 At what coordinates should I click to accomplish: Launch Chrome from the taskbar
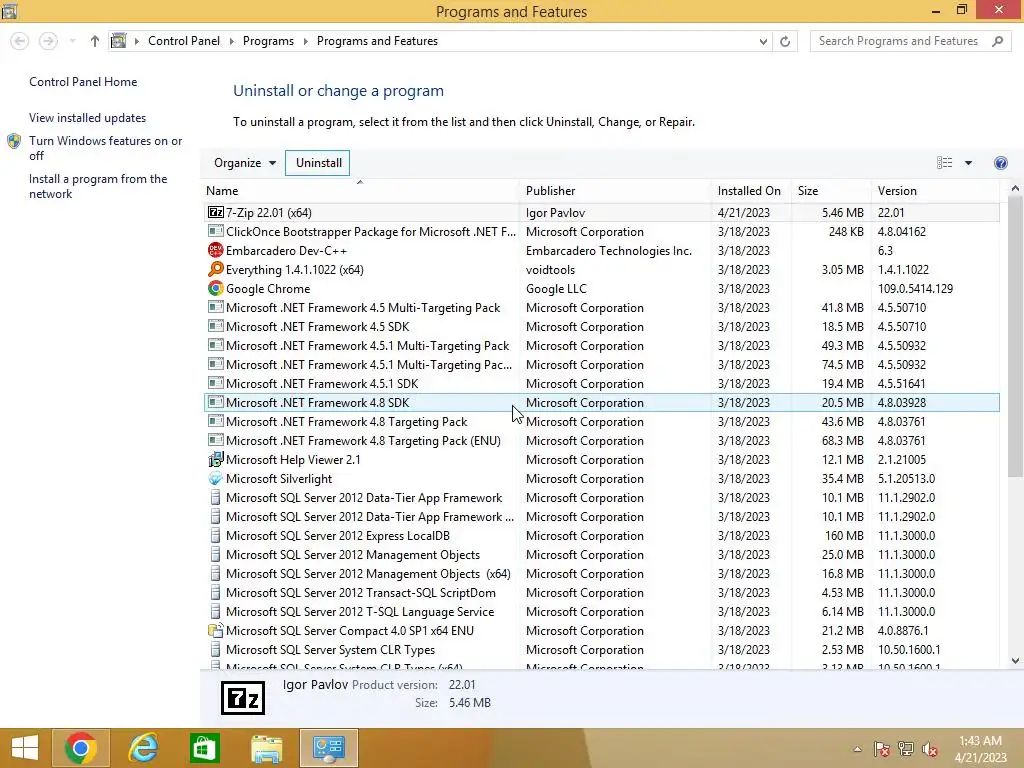81,748
